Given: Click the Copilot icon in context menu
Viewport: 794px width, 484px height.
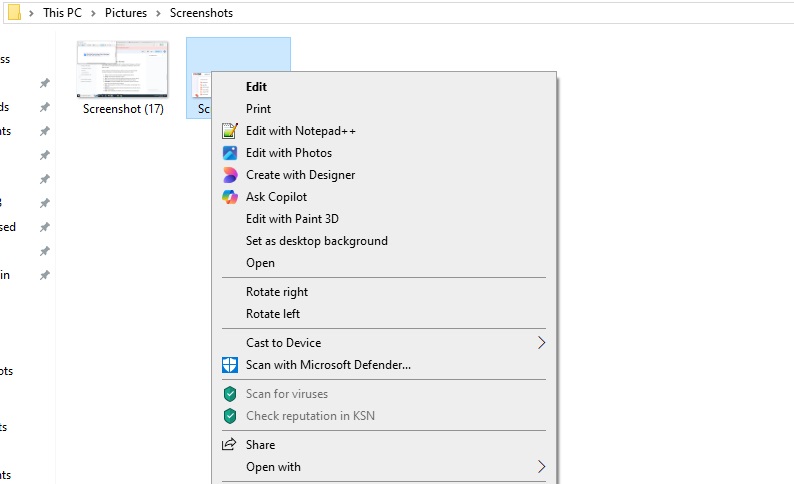Looking at the screenshot, I should click(x=230, y=197).
